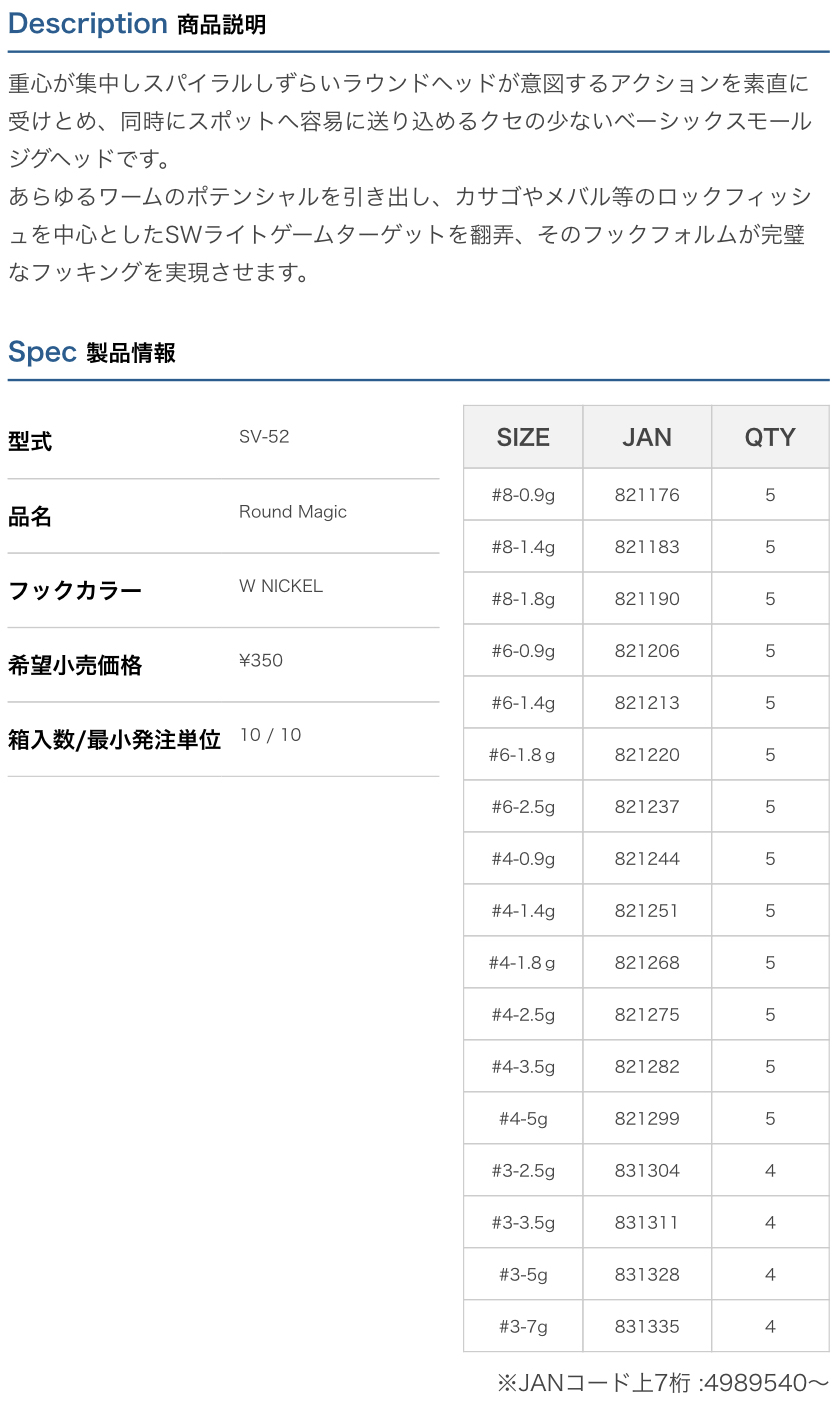
Task: Select JAN code 821176 in the table
Action: click(647, 495)
